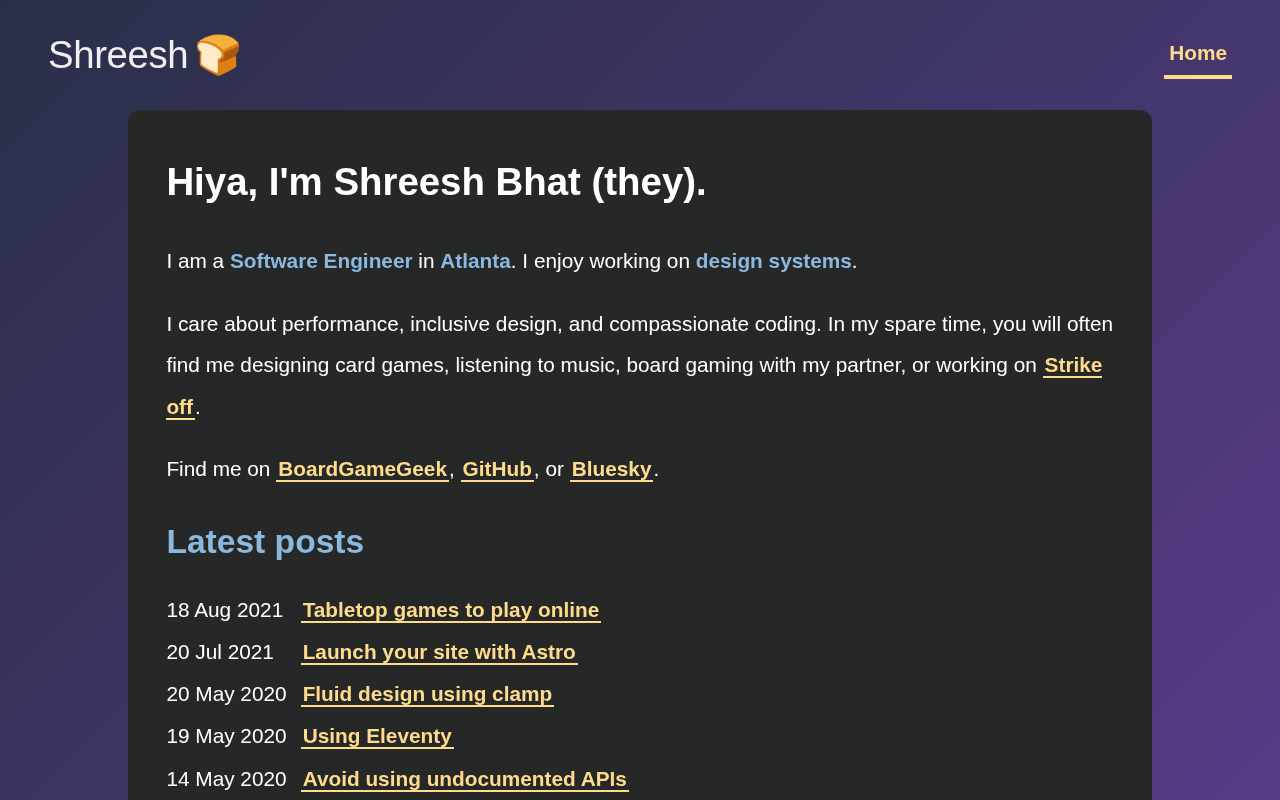This screenshot has width=1280, height=800.
Task: Click the 20 Jul 2021 date
Action: tap(220, 652)
